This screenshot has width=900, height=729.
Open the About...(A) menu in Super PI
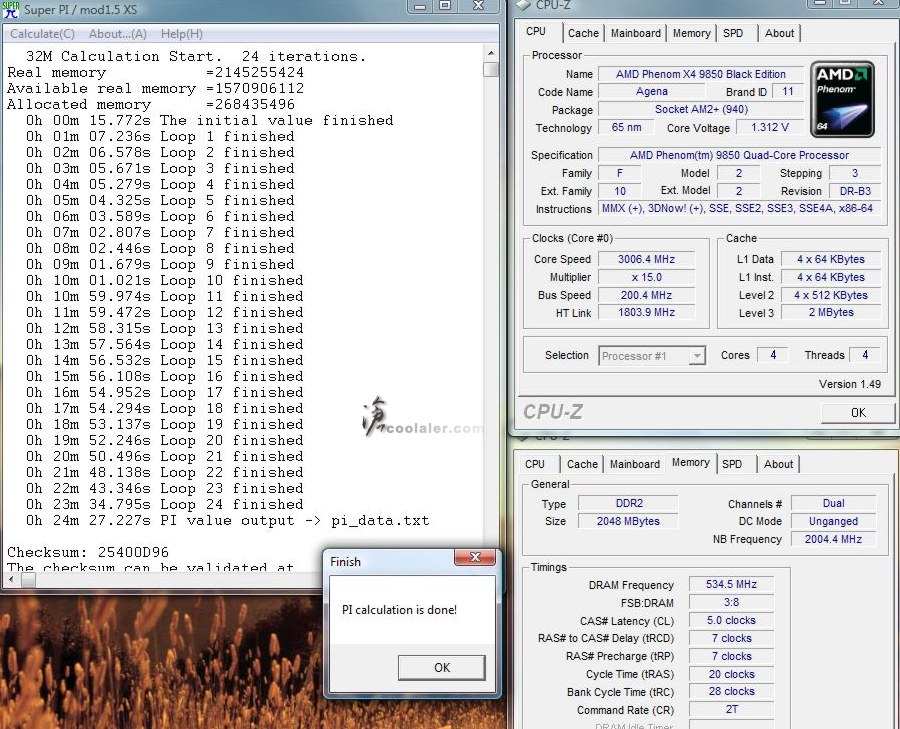click(118, 34)
